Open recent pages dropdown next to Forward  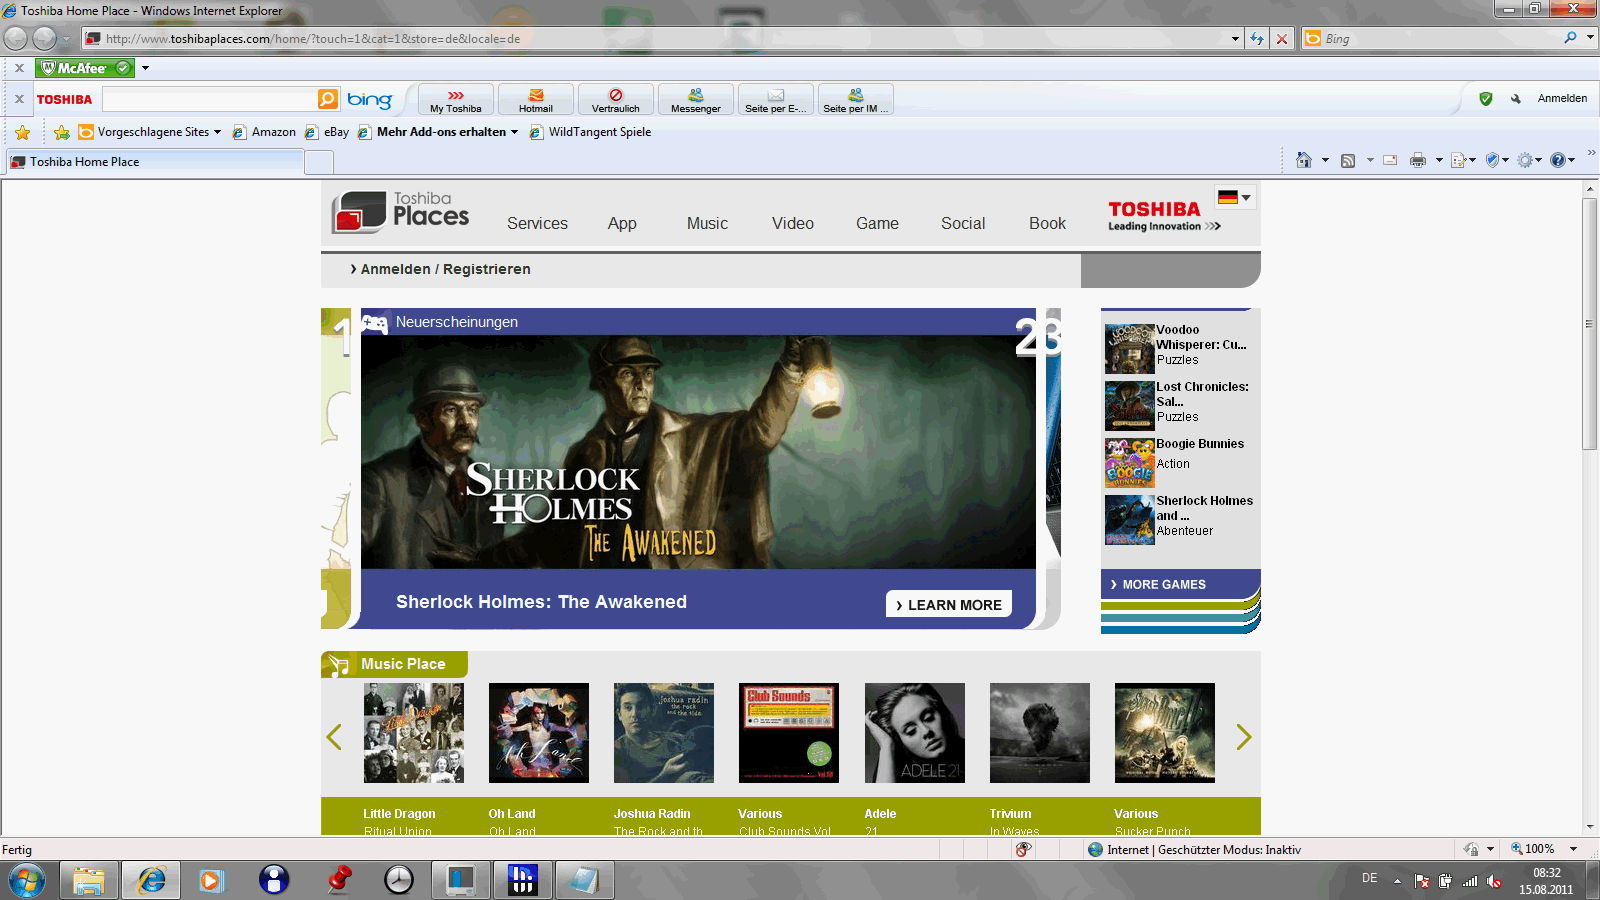(66, 39)
